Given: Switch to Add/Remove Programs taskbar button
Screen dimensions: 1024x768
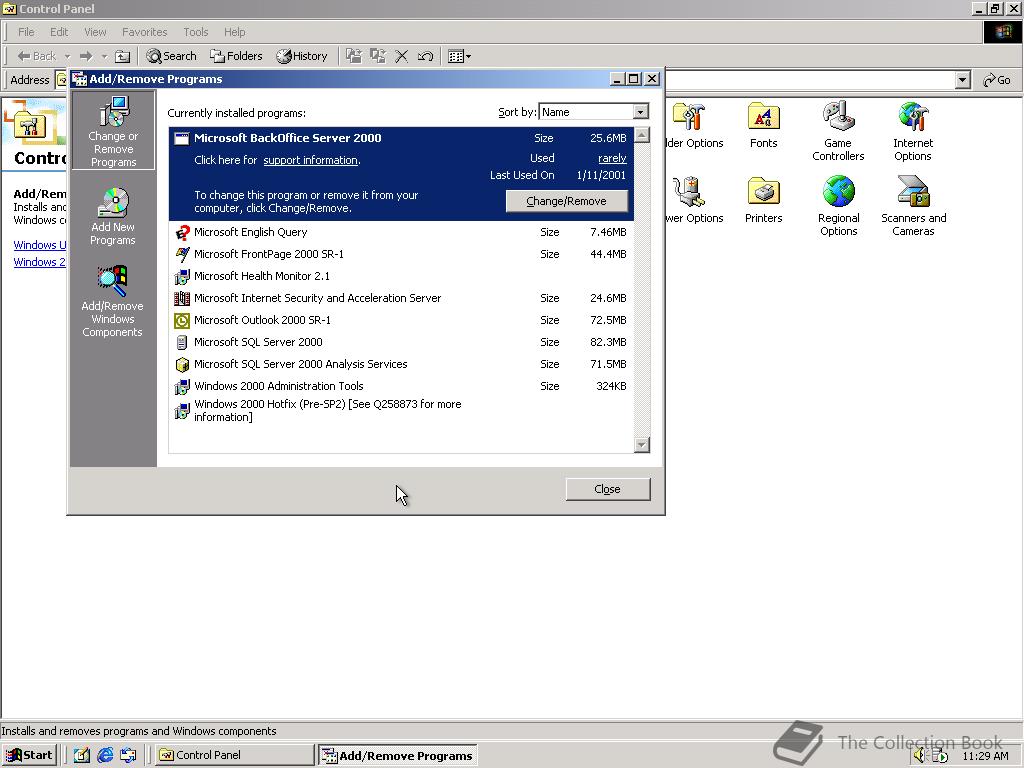Looking at the screenshot, I should (x=398, y=756).
